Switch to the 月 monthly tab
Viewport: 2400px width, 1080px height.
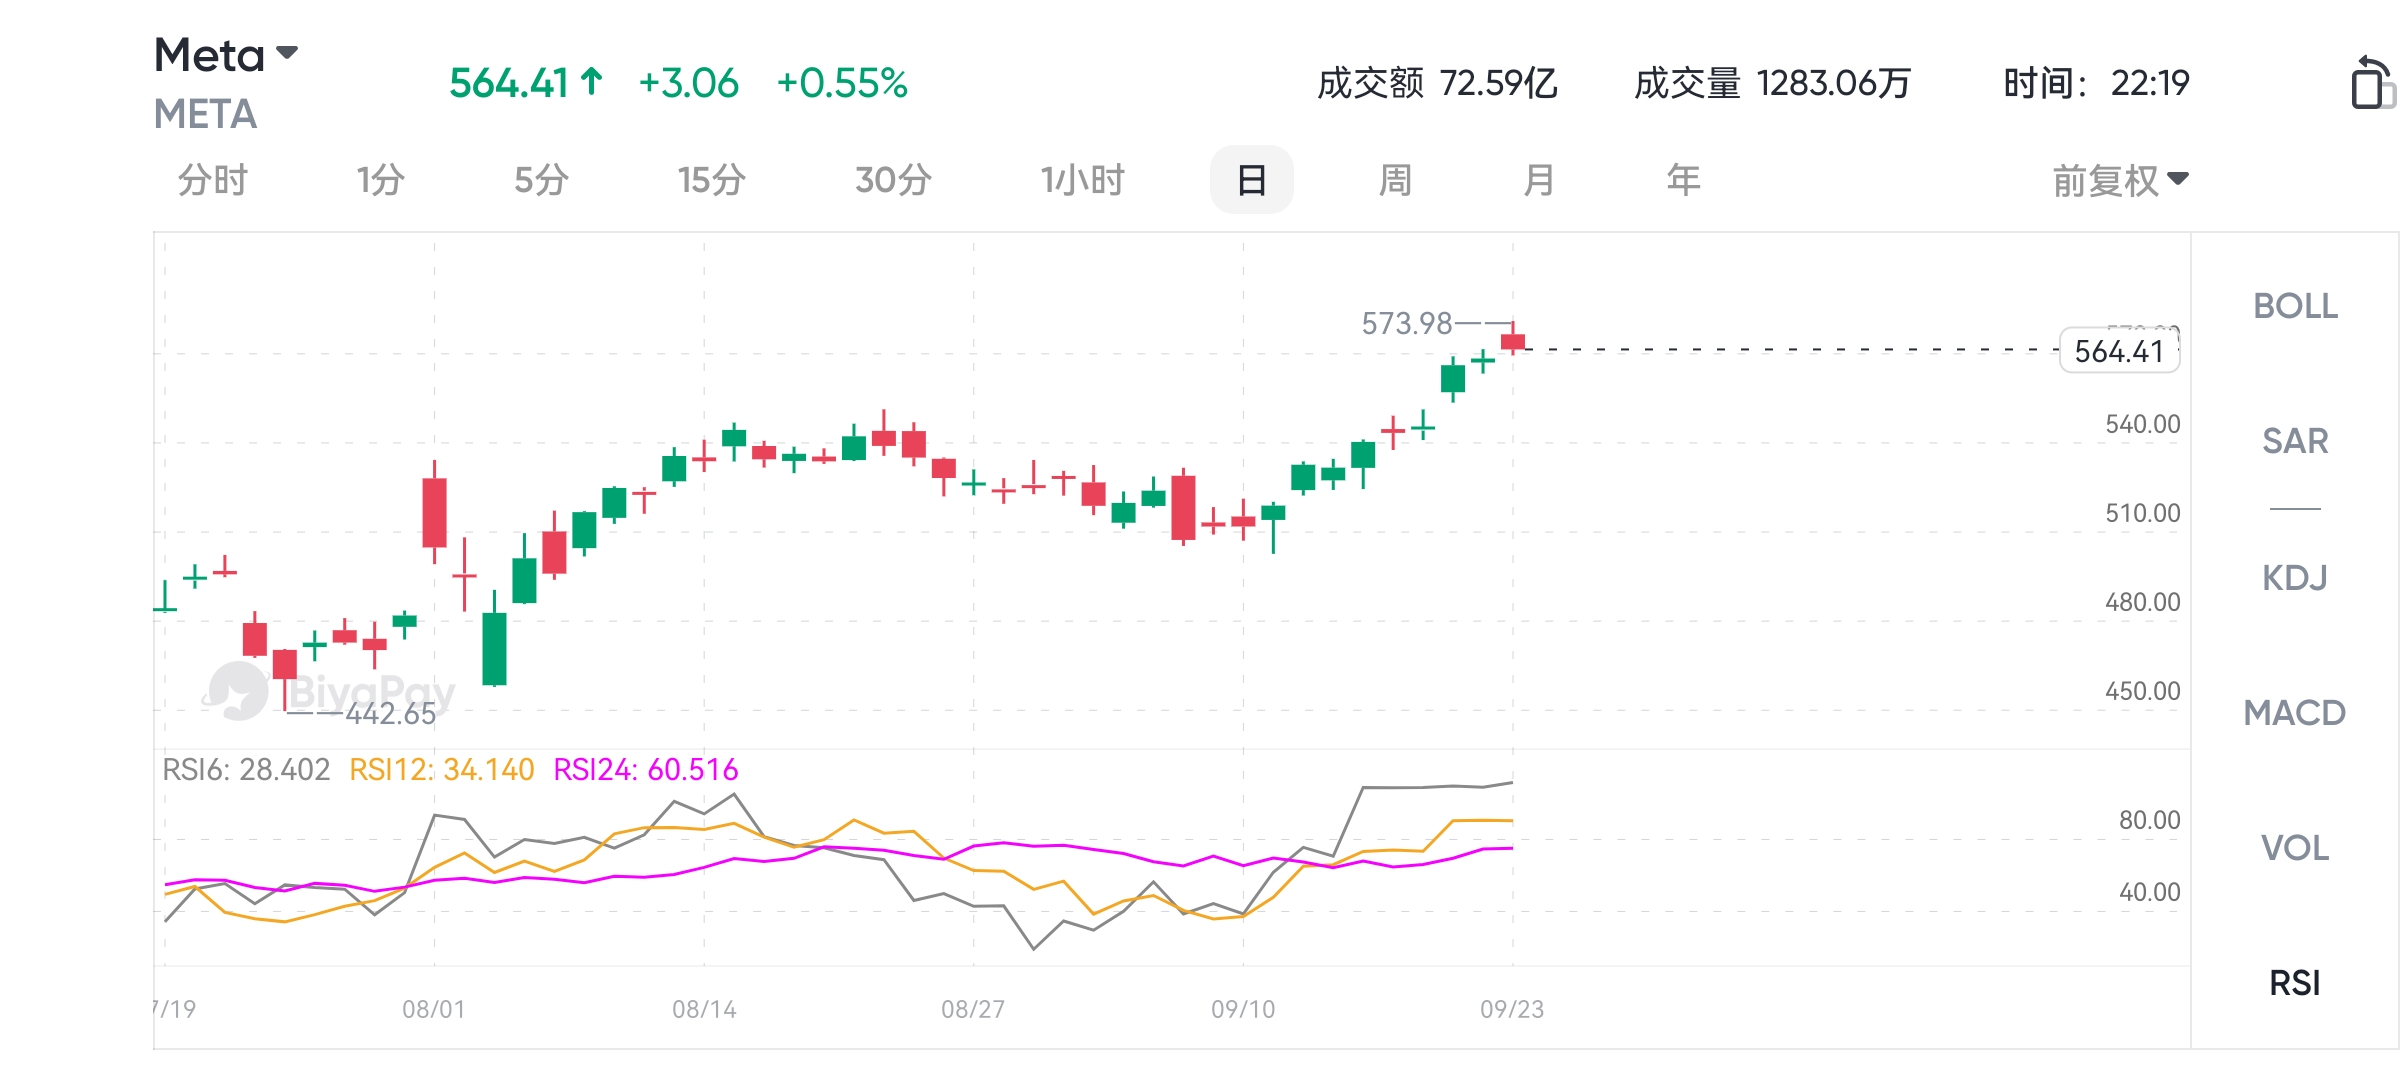point(1539,181)
